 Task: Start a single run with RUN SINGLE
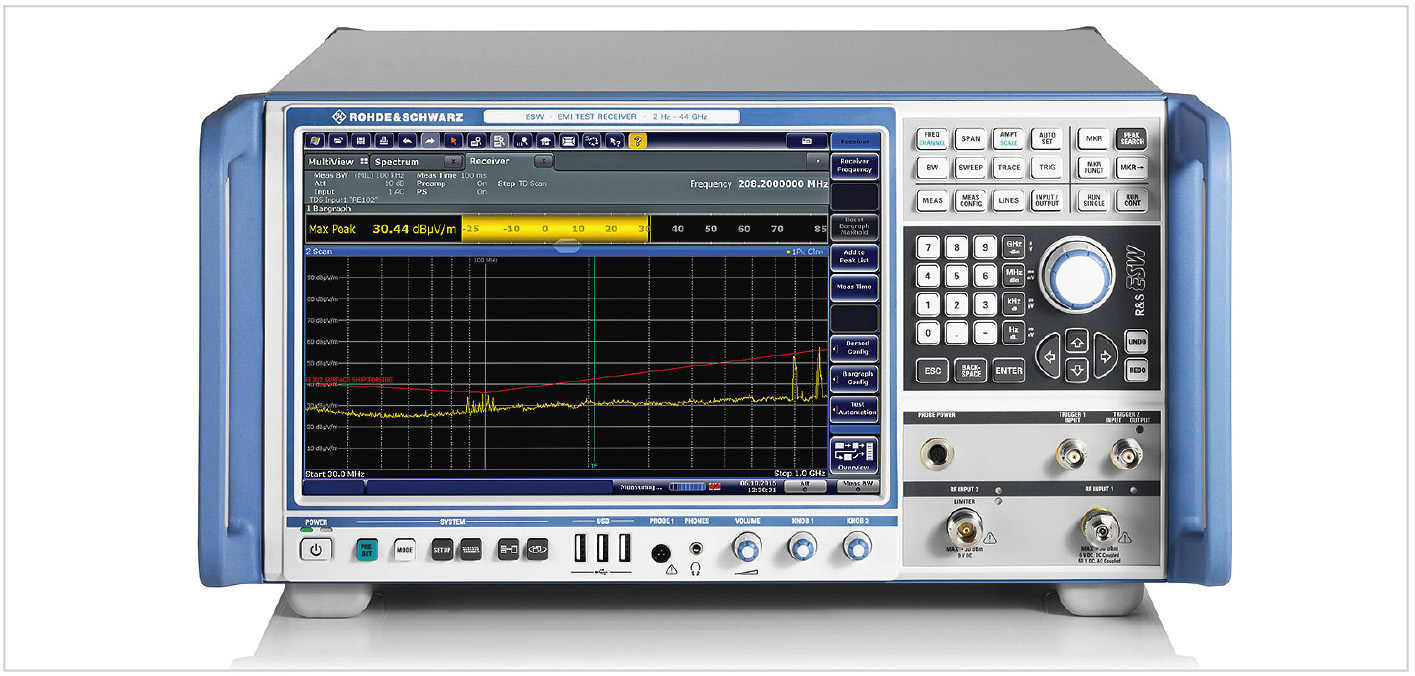coord(1093,200)
